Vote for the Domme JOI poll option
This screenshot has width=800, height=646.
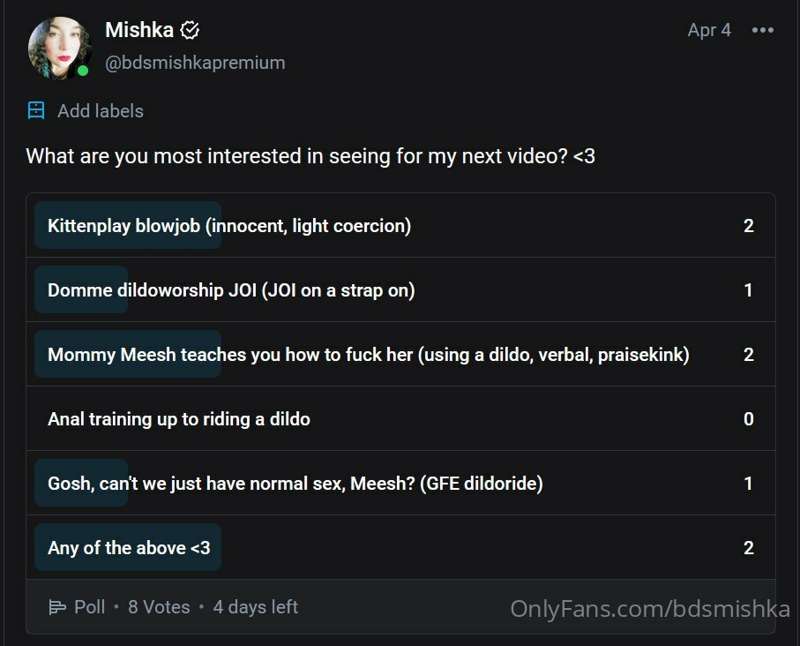pos(401,290)
